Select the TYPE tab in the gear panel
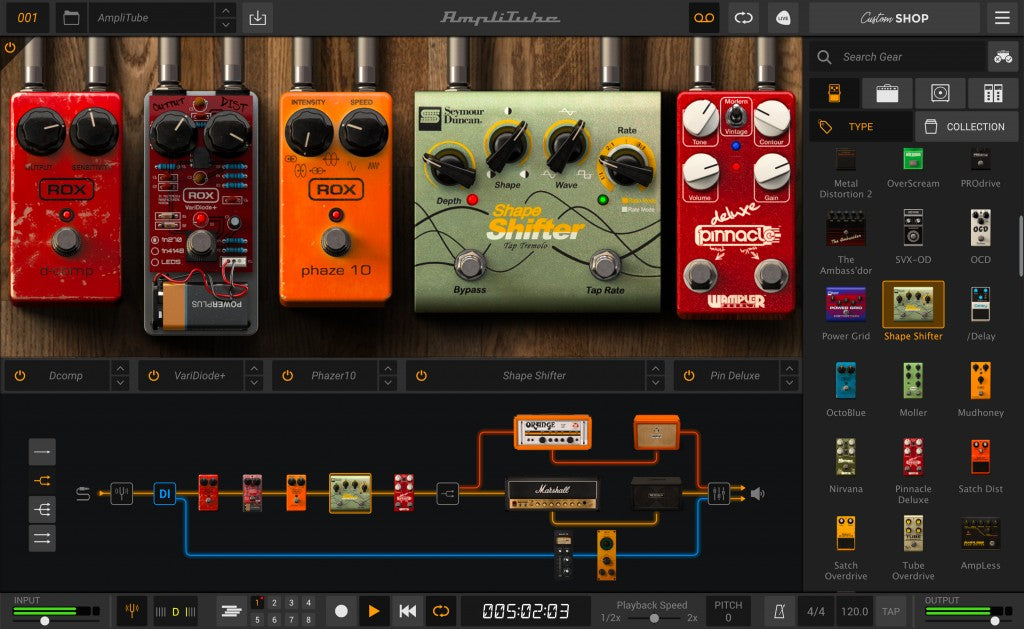The image size is (1024, 629). coord(862,126)
